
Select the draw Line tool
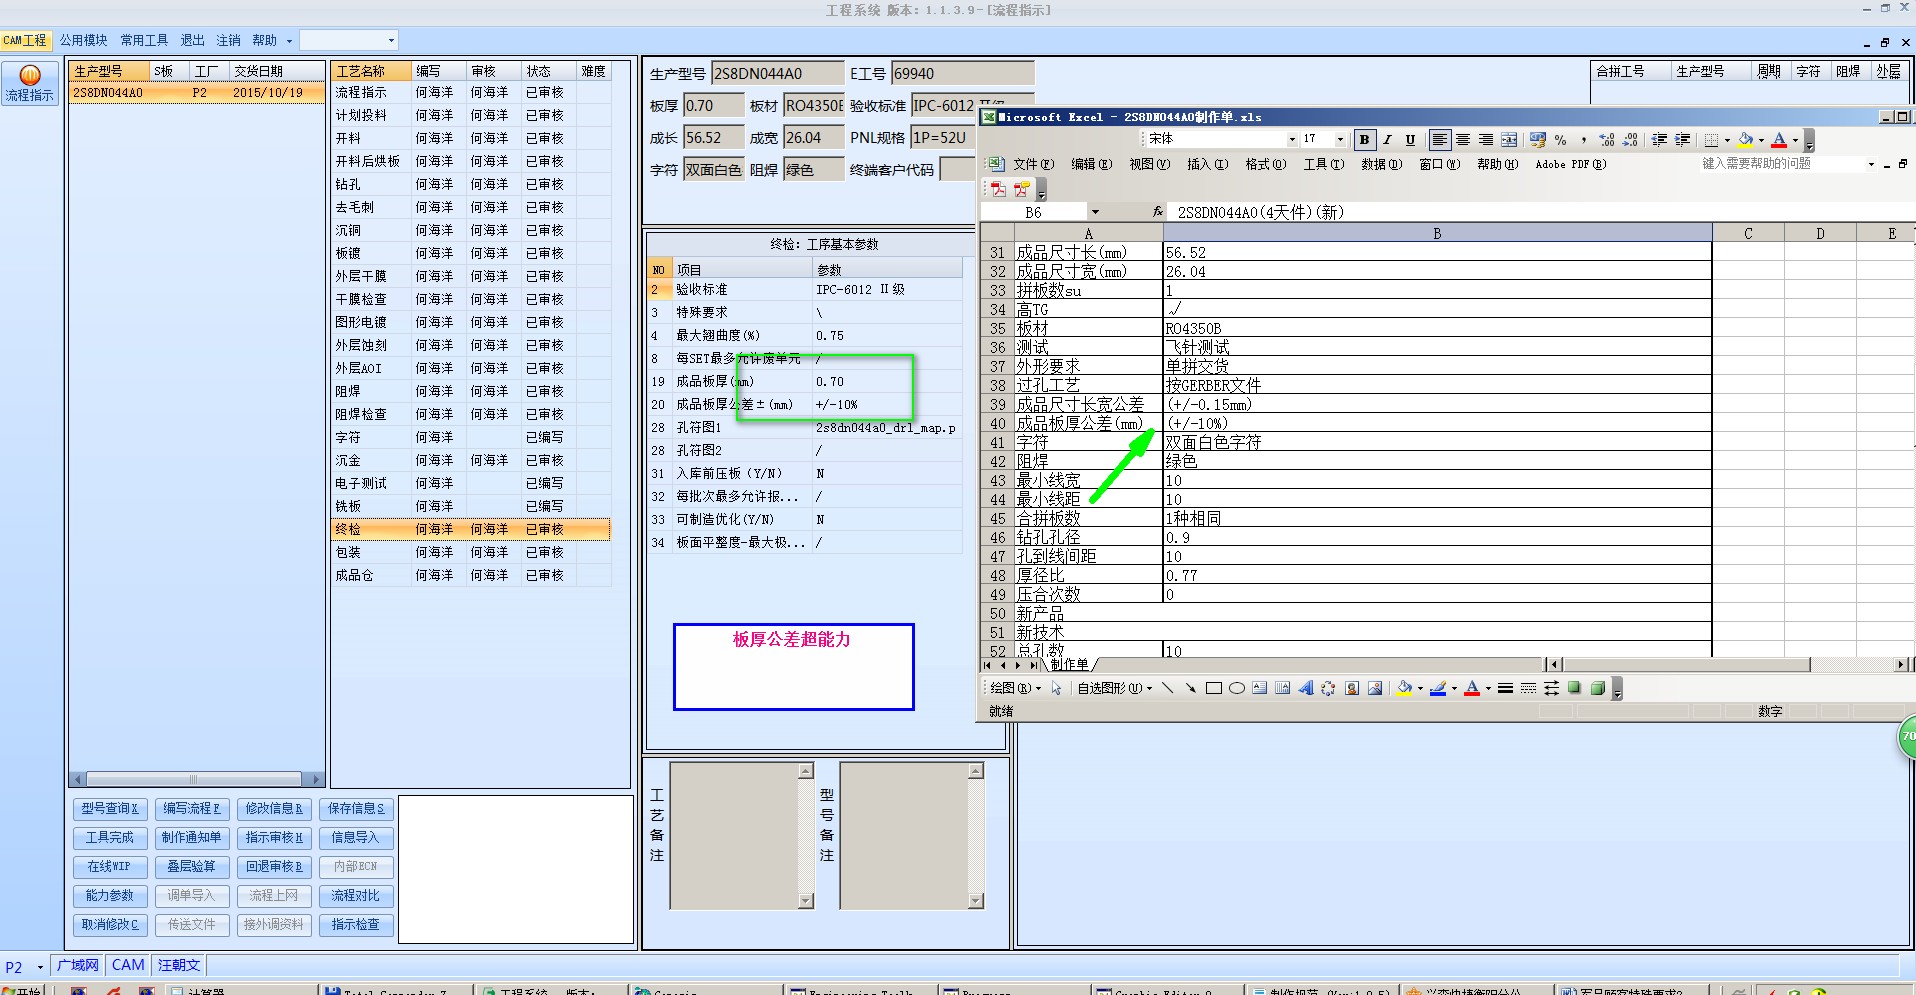click(x=1167, y=688)
